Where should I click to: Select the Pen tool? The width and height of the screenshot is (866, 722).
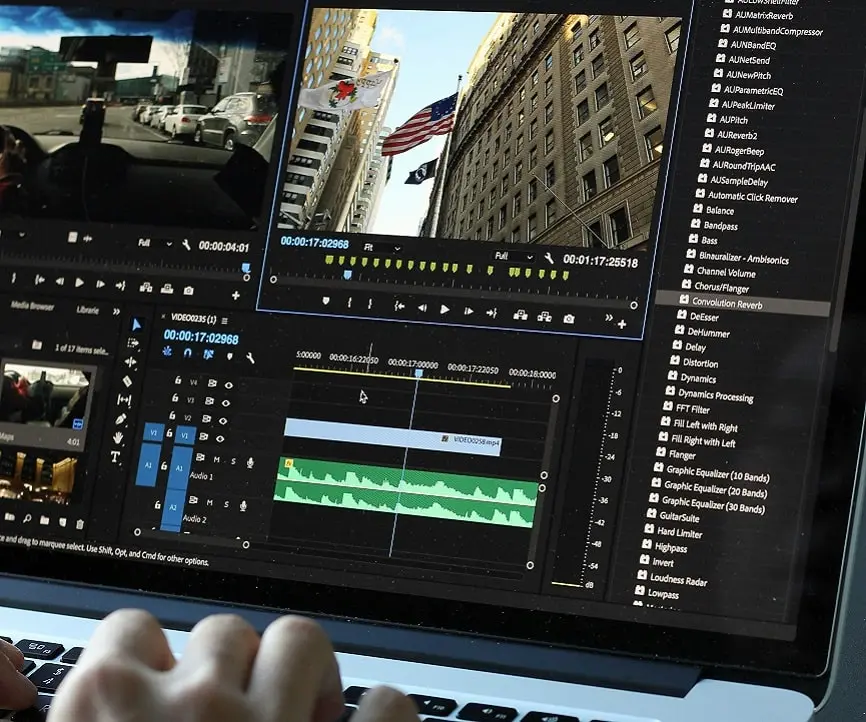click(x=120, y=419)
